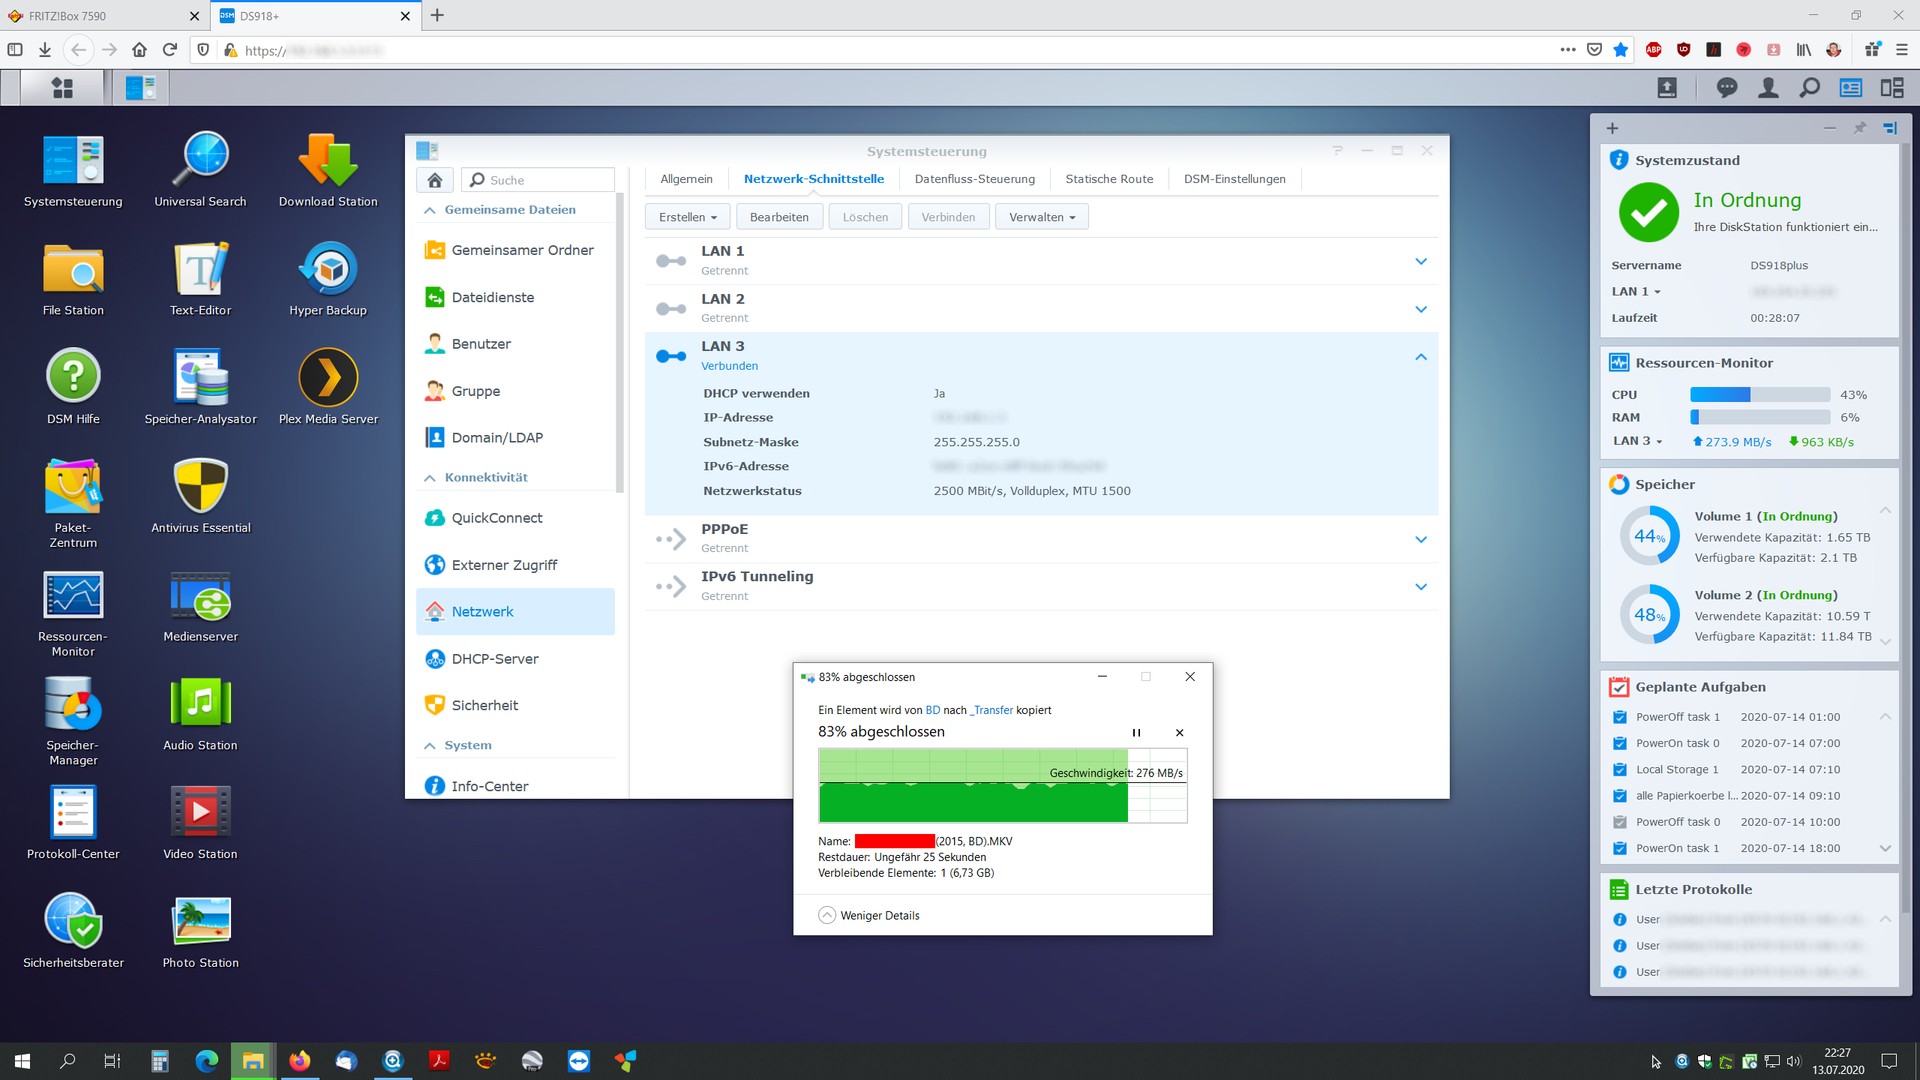
Task: Switch to the Datenfluss-Steuerung tab
Action: pos(974,179)
